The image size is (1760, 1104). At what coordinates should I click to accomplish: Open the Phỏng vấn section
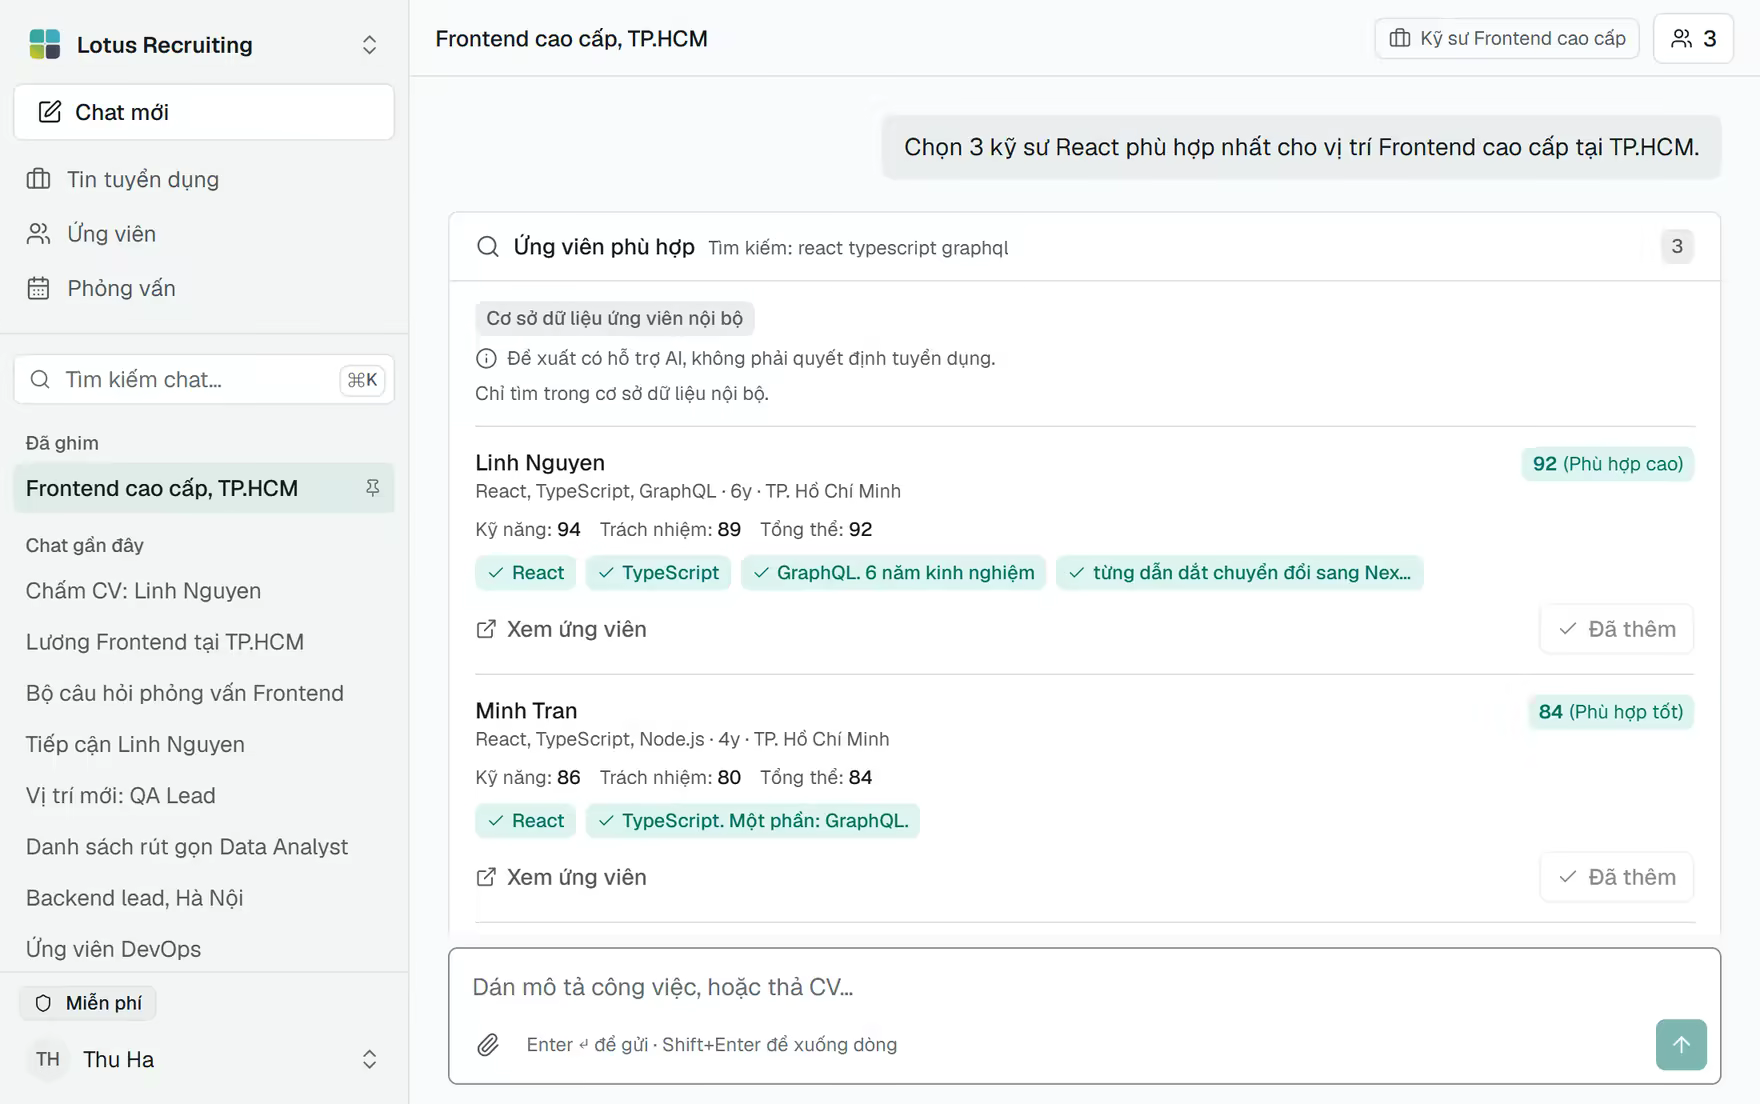pos(204,288)
